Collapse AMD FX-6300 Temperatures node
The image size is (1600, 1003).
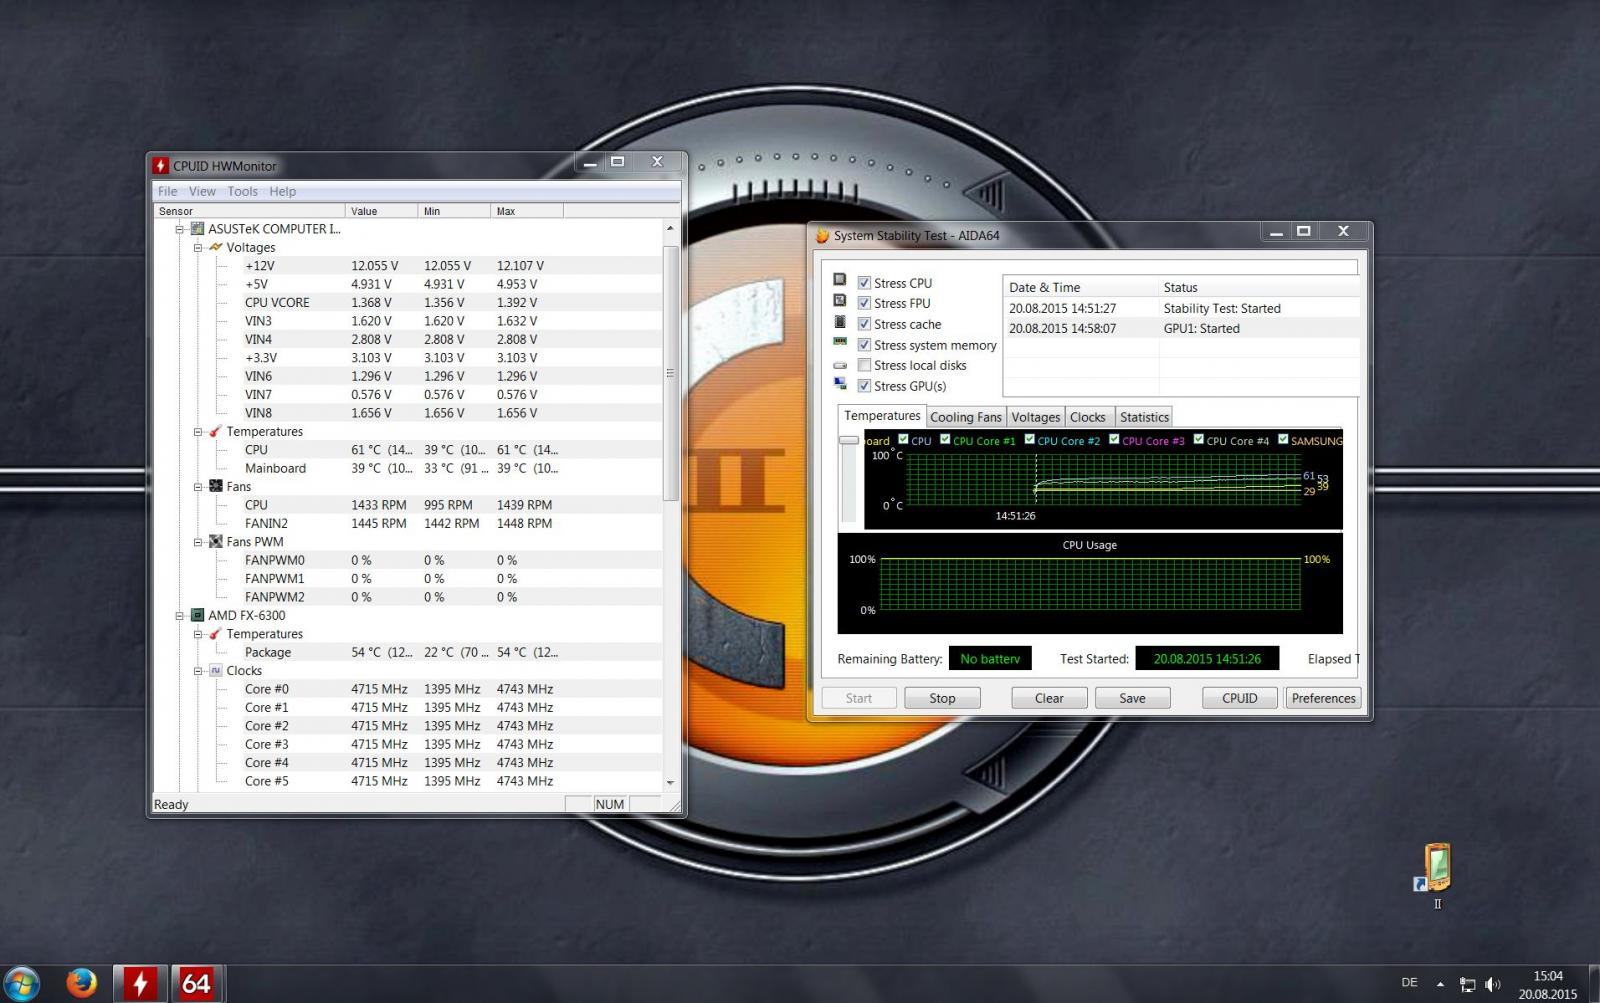pos(198,634)
